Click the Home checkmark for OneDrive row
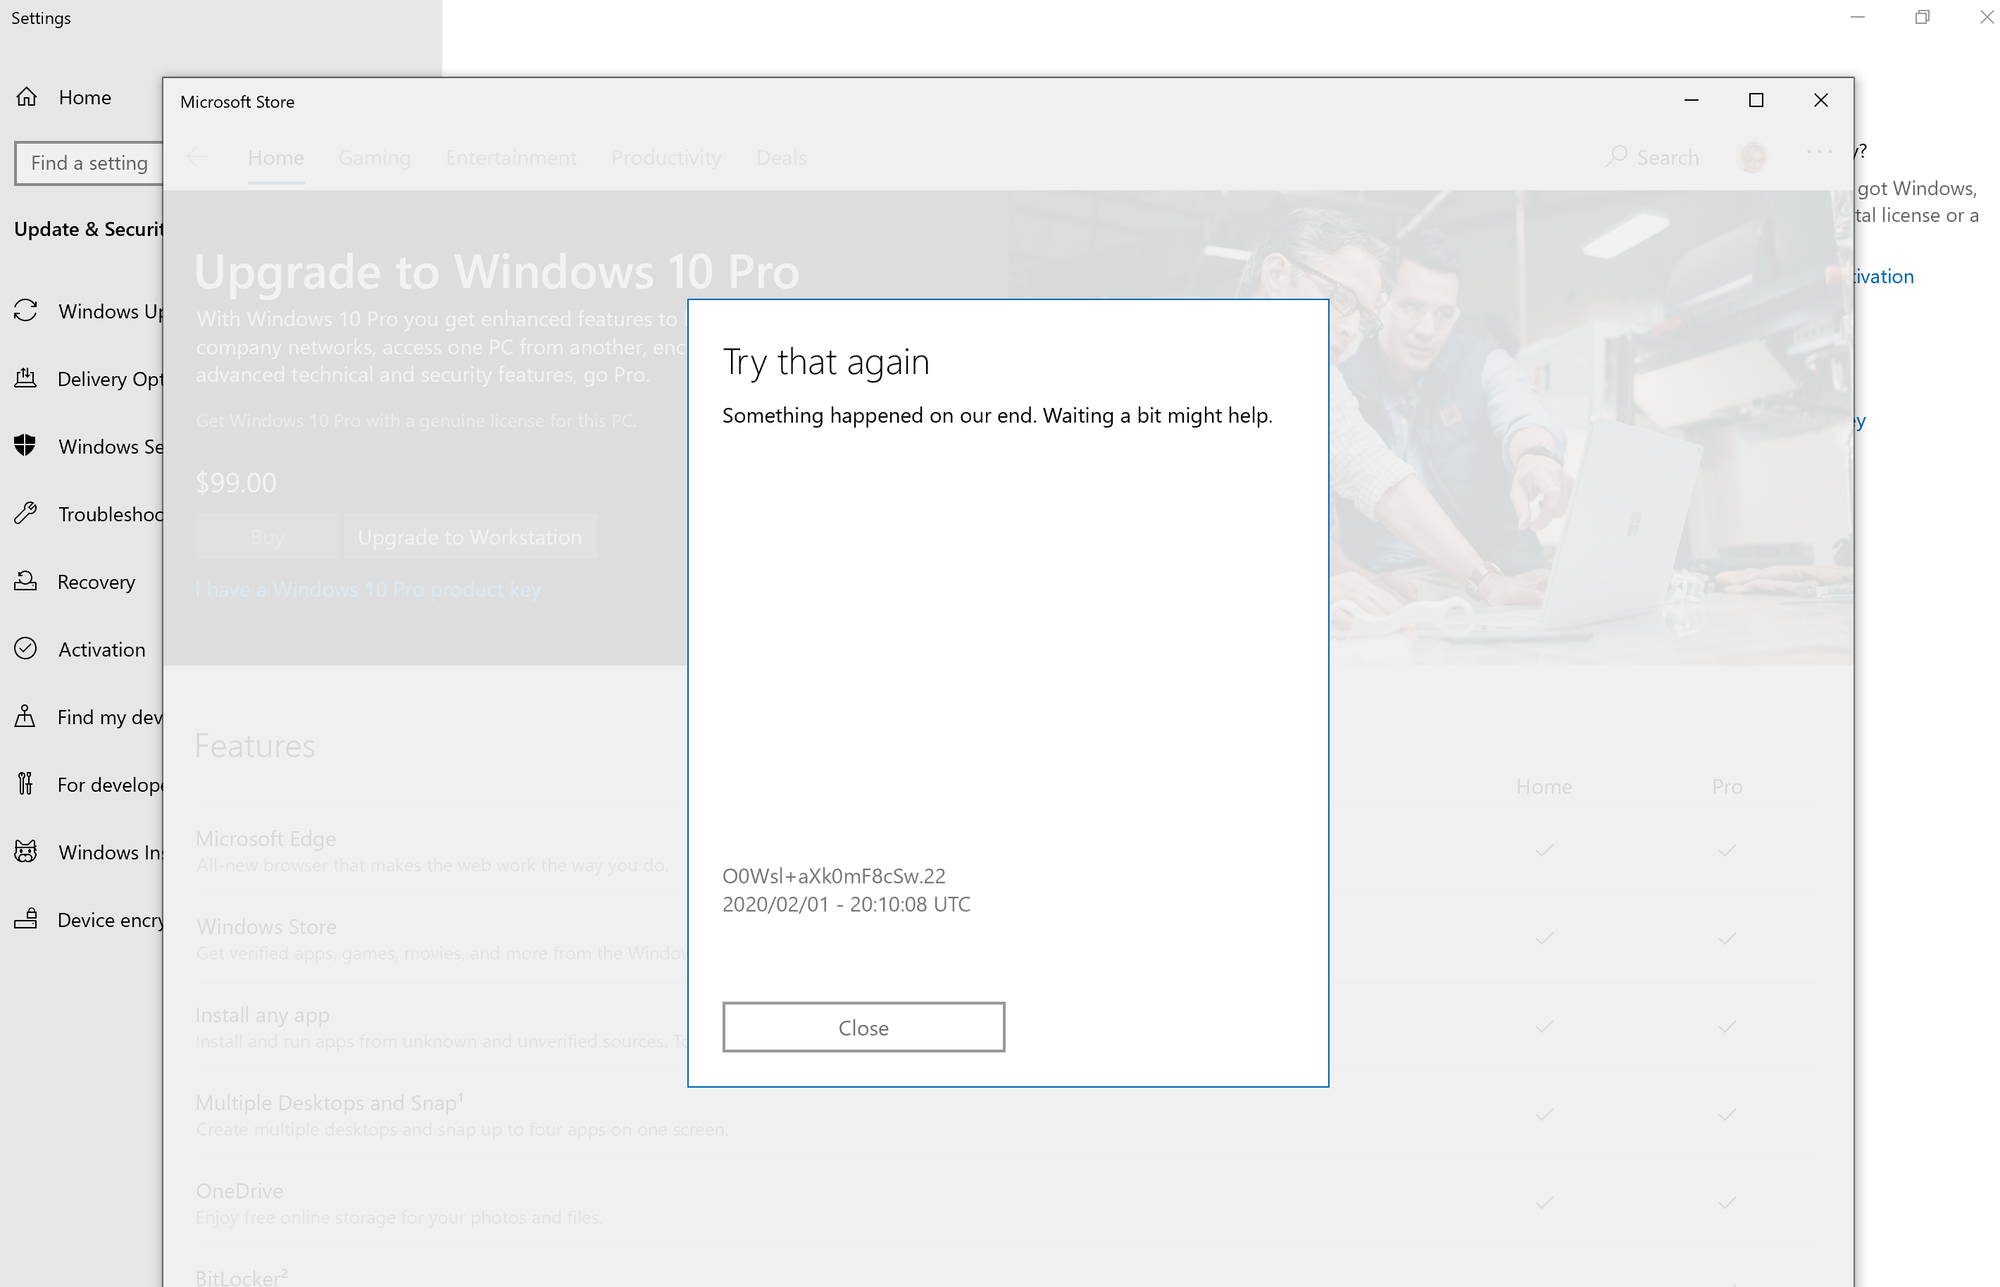2000x1287 pixels. pyautogui.click(x=1544, y=1202)
